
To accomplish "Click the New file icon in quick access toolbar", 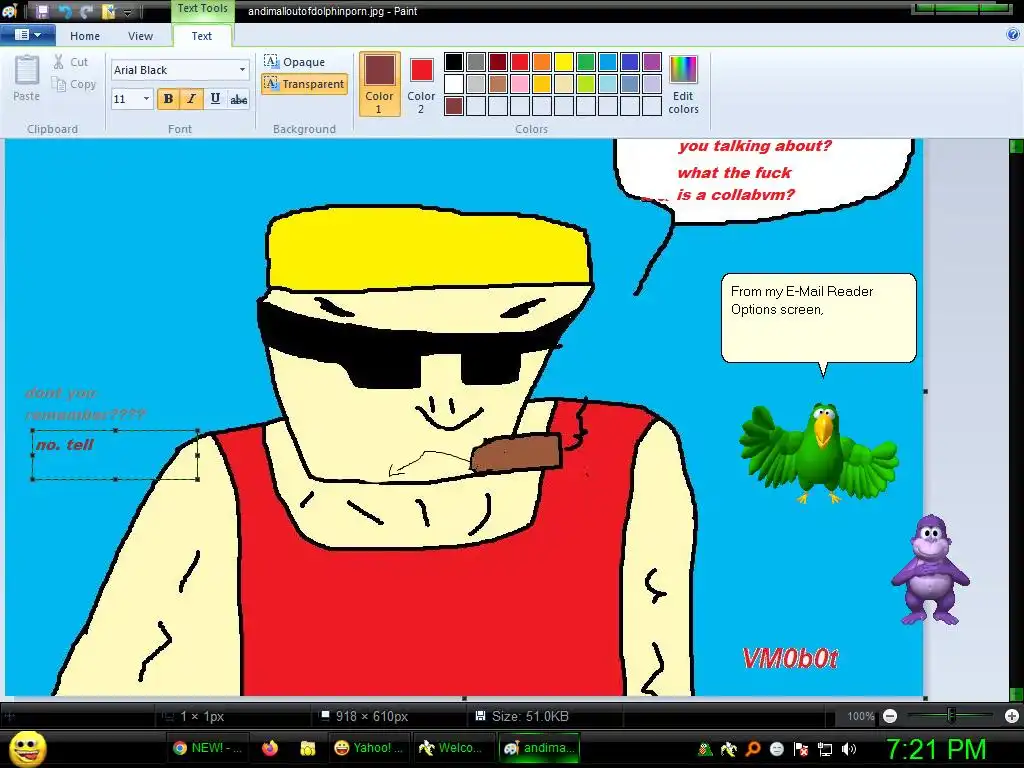I will pos(108,11).
